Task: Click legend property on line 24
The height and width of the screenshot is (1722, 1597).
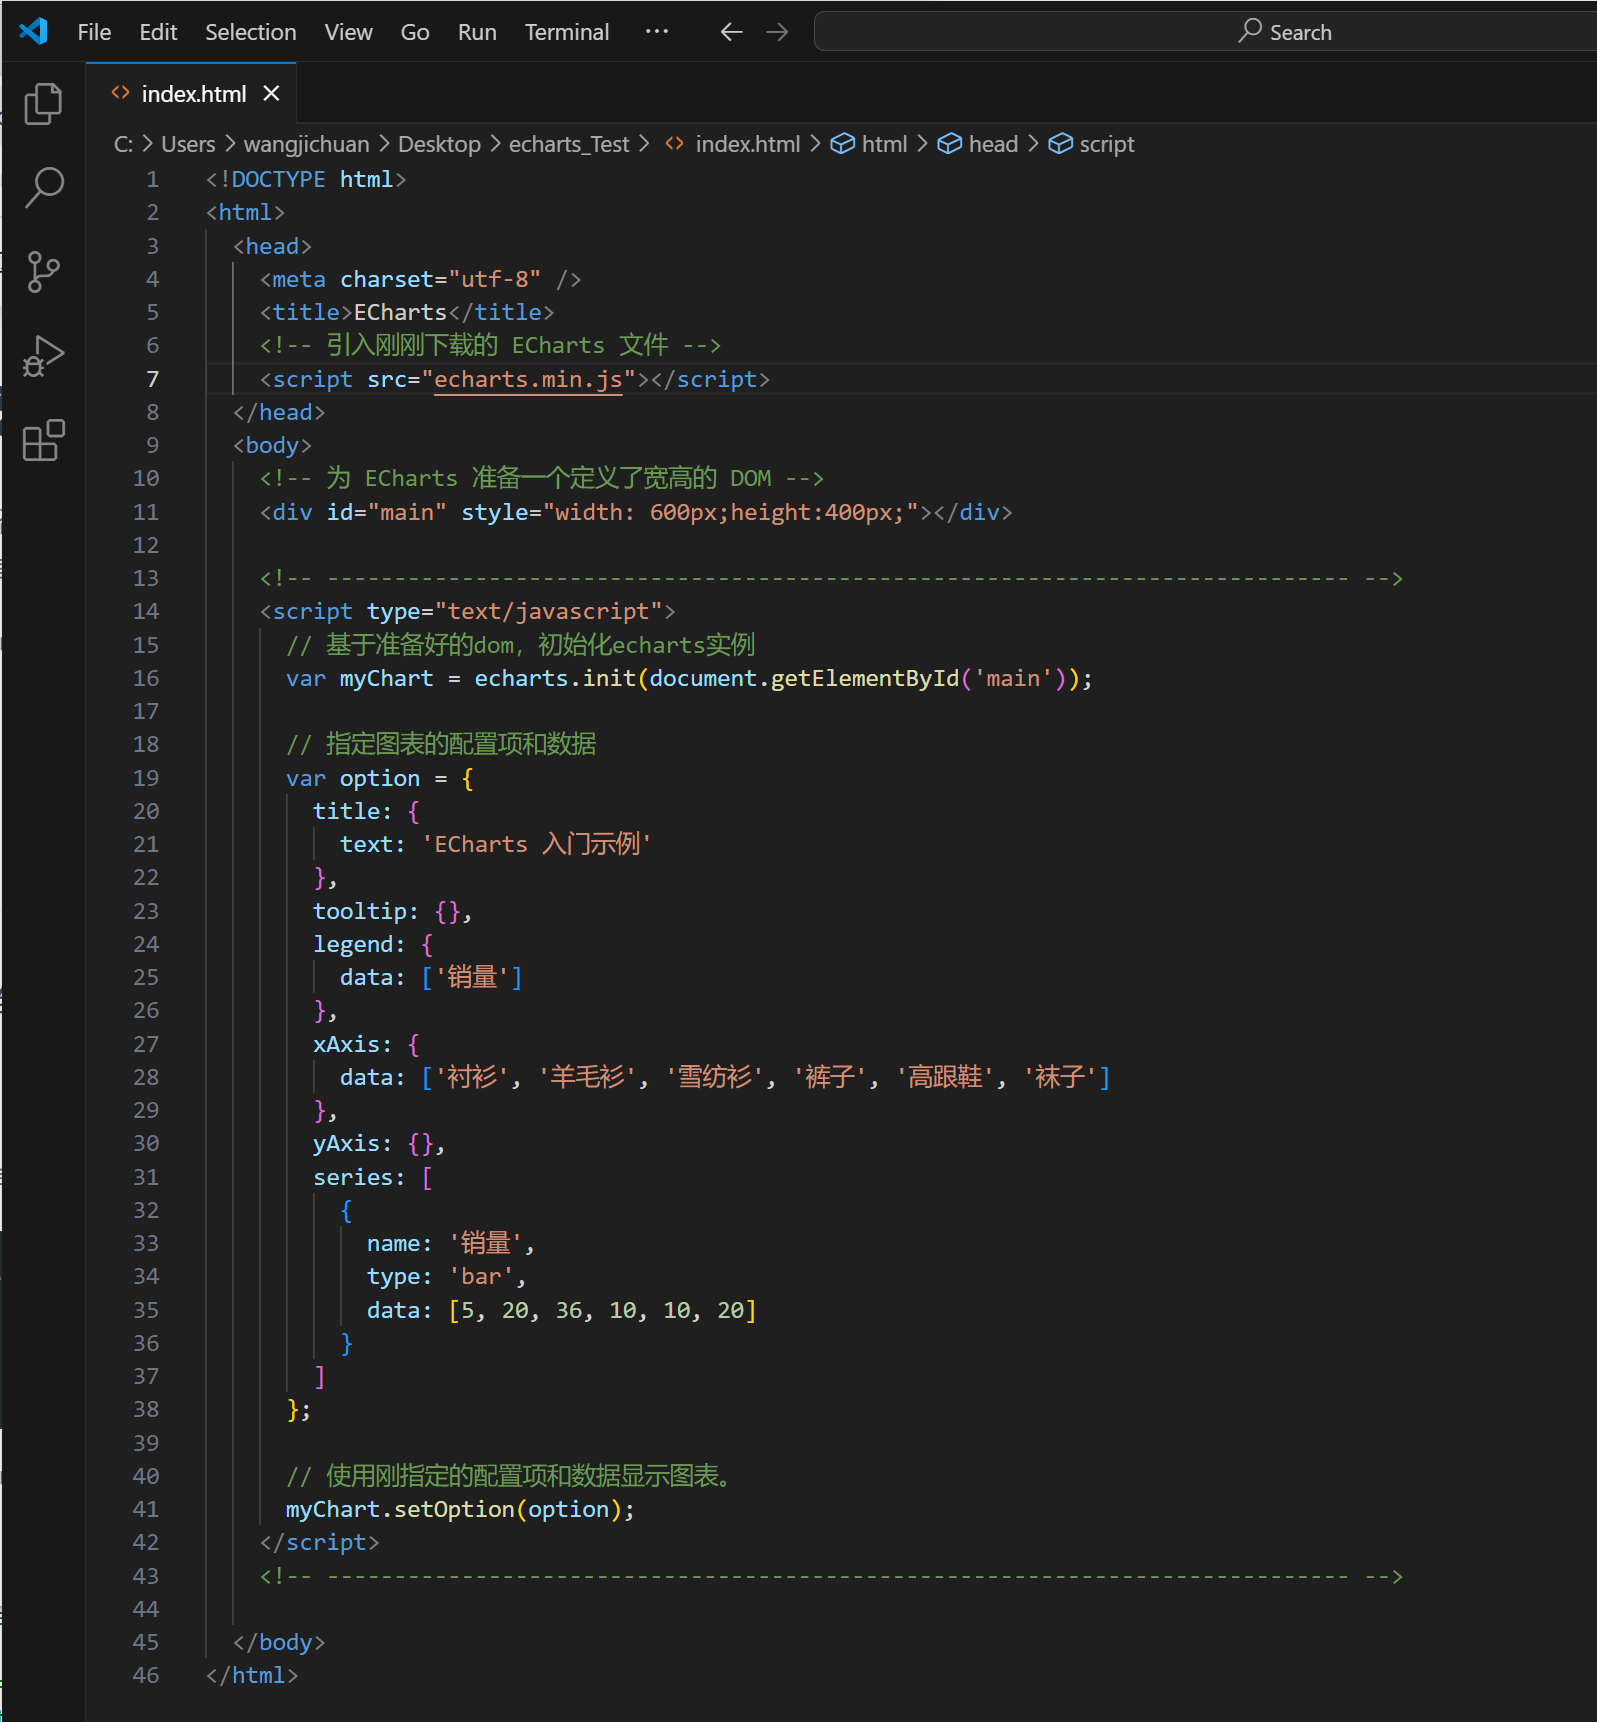Action: (x=352, y=944)
